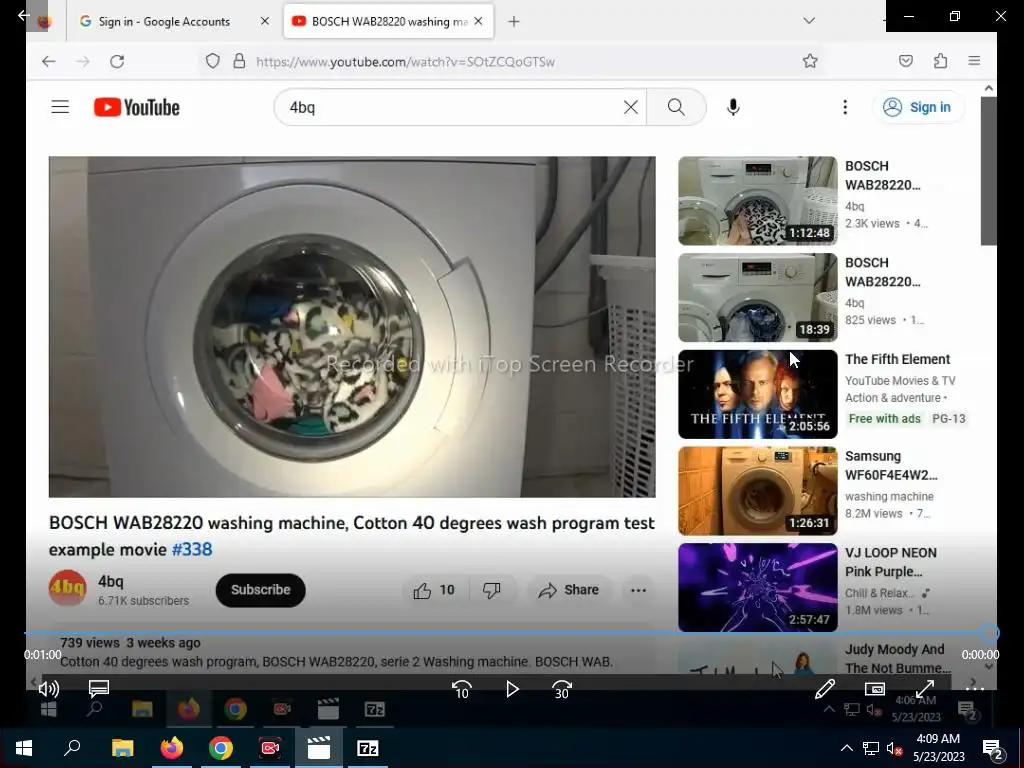The height and width of the screenshot is (768, 1024).
Task: Open the Samsung WF60F4E4W2 video title
Action: click(x=891, y=465)
